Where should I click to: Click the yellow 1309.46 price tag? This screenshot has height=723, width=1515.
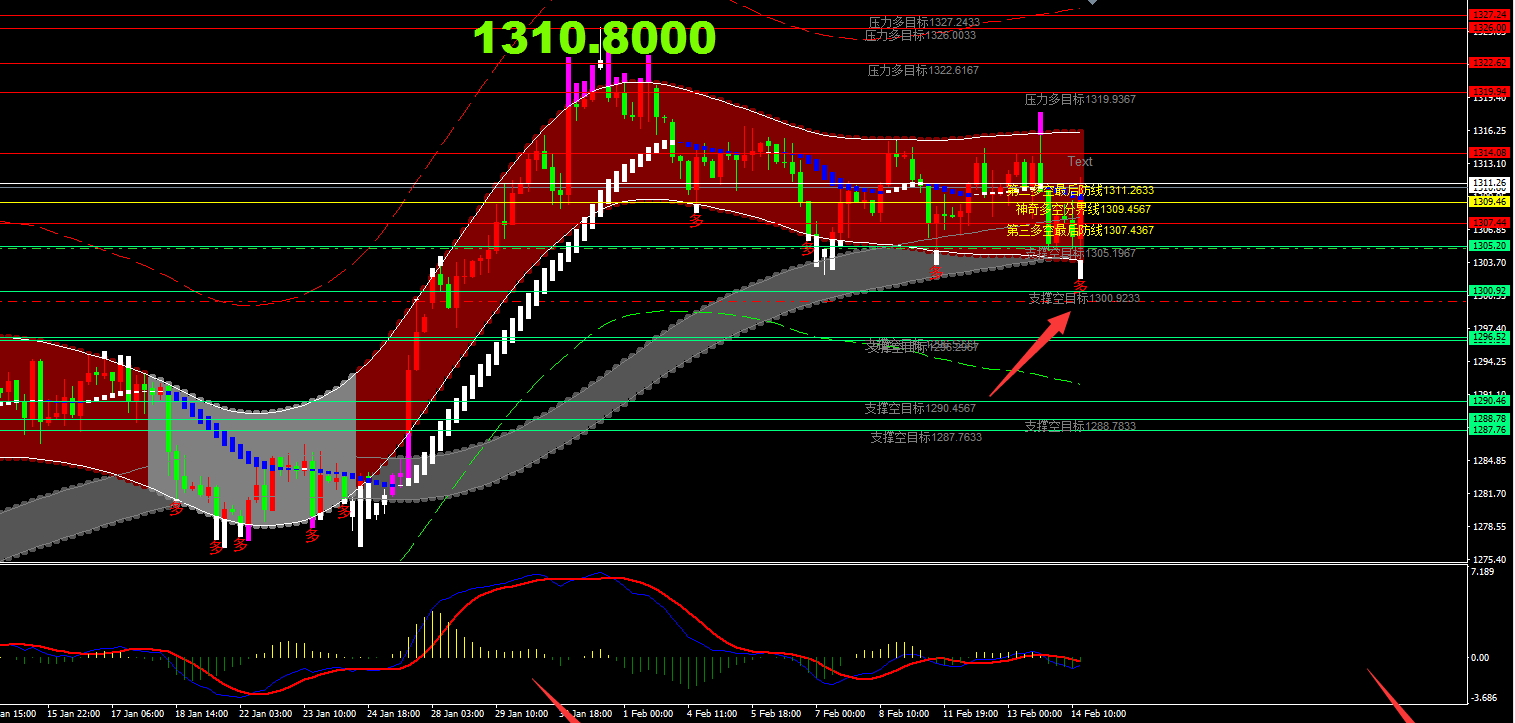1489,202
